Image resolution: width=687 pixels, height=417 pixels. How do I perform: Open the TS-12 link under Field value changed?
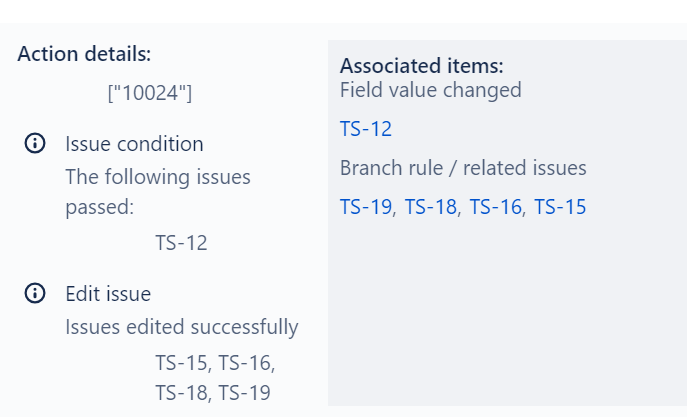tap(366, 129)
